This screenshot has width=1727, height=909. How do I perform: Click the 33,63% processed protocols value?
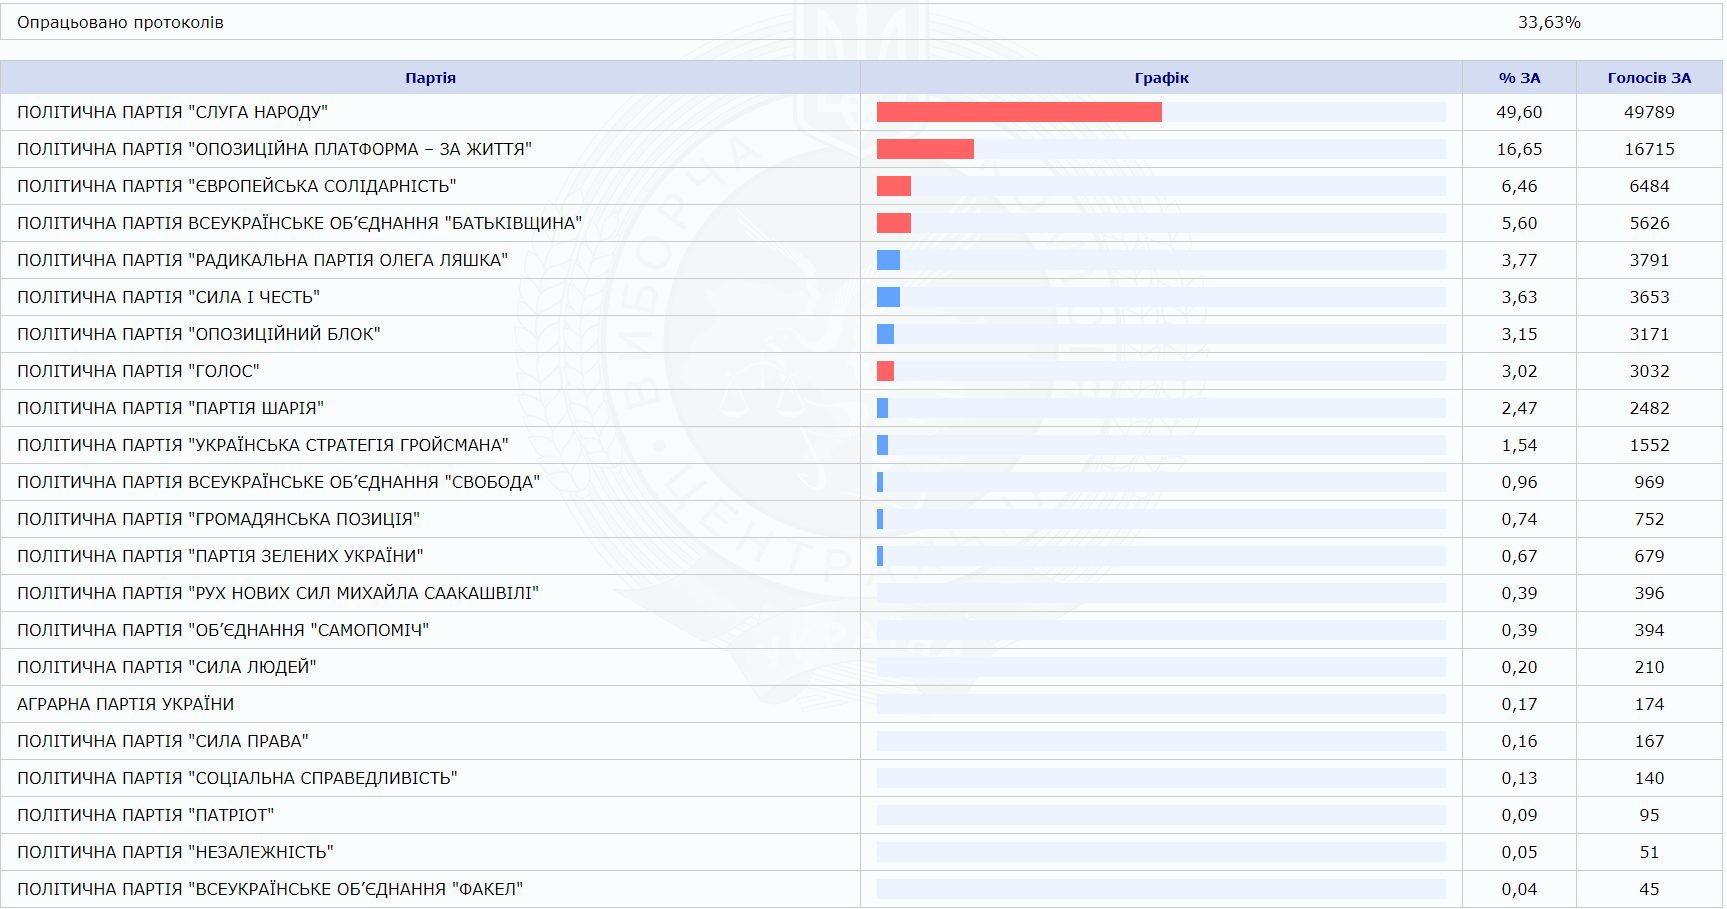click(x=1549, y=22)
